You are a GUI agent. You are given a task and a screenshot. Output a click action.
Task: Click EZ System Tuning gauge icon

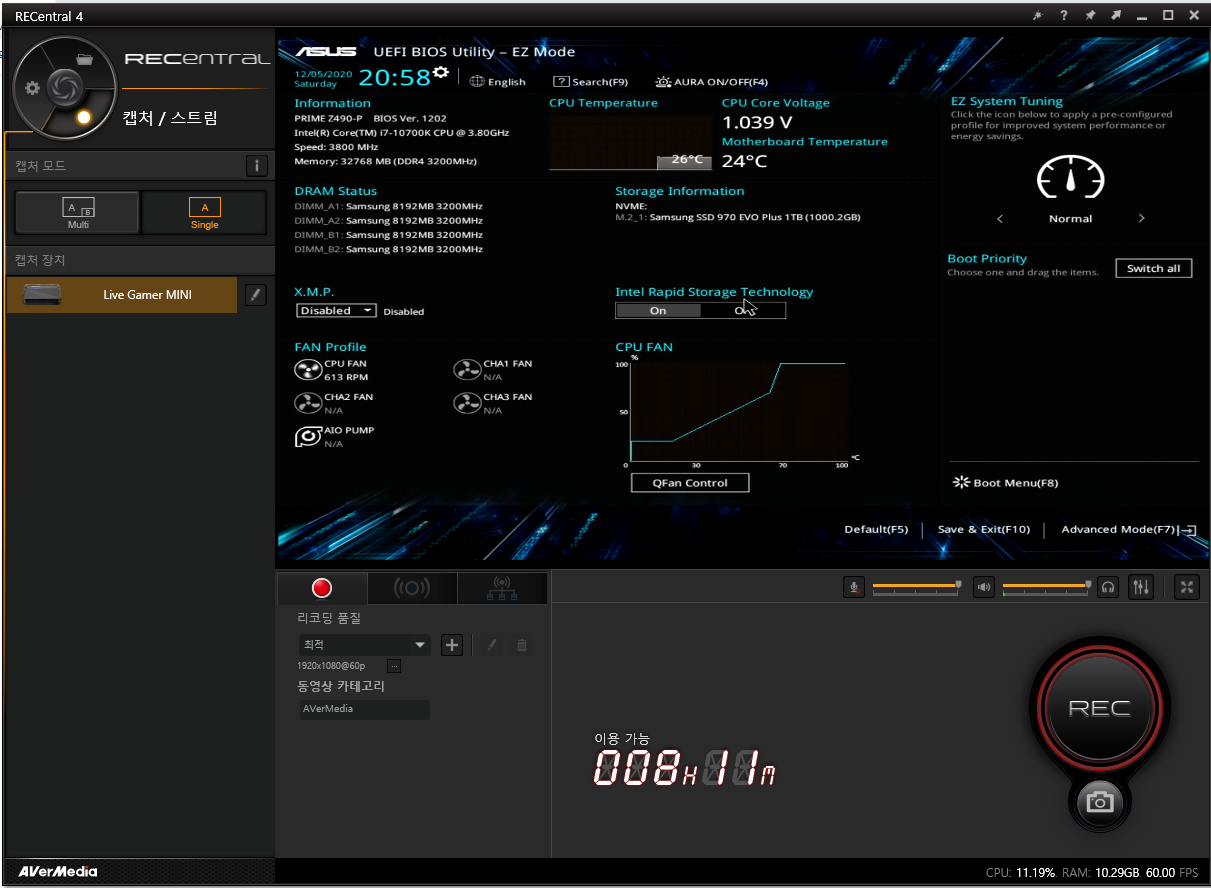coord(1070,178)
